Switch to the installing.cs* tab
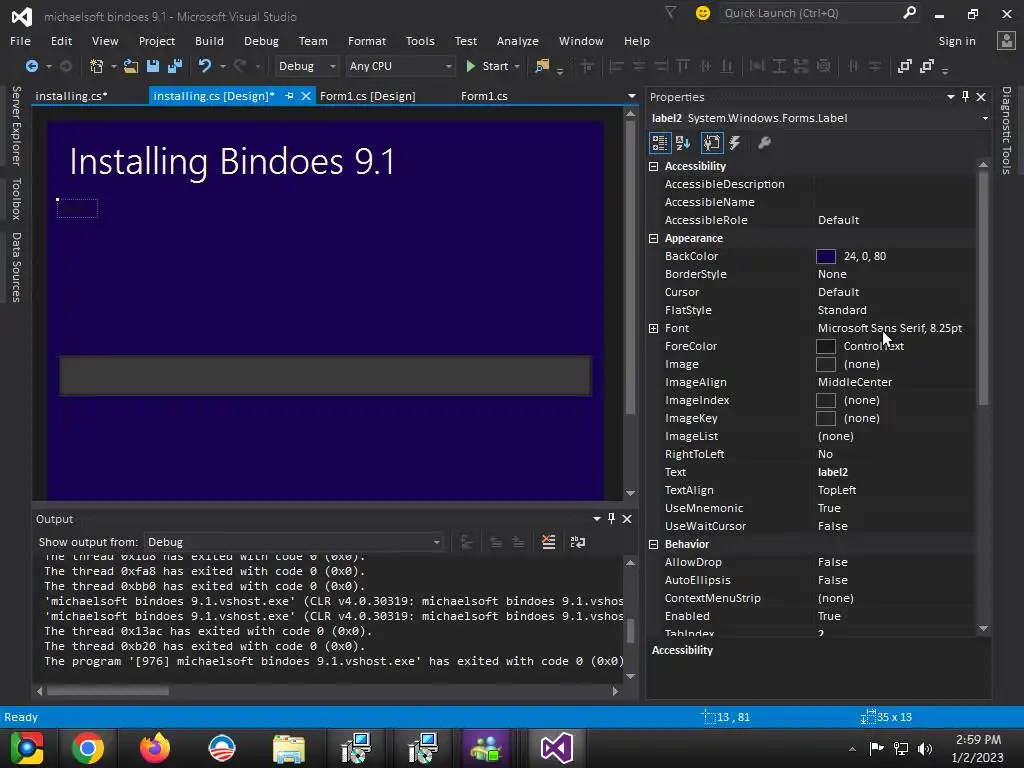The image size is (1024, 768). tap(71, 96)
